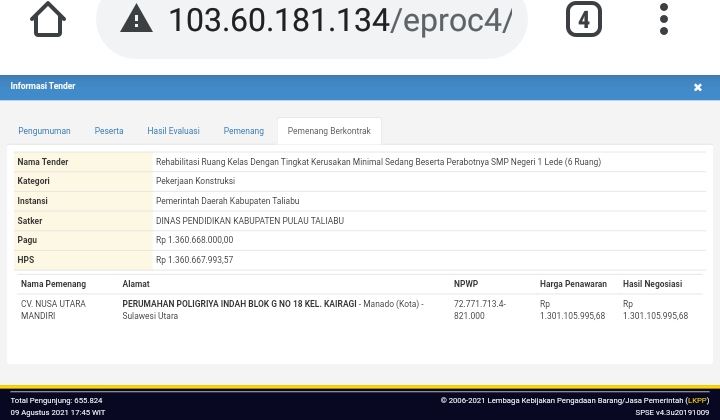Tap the browser home icon
The image size is (720, 420).
(48, 20)
